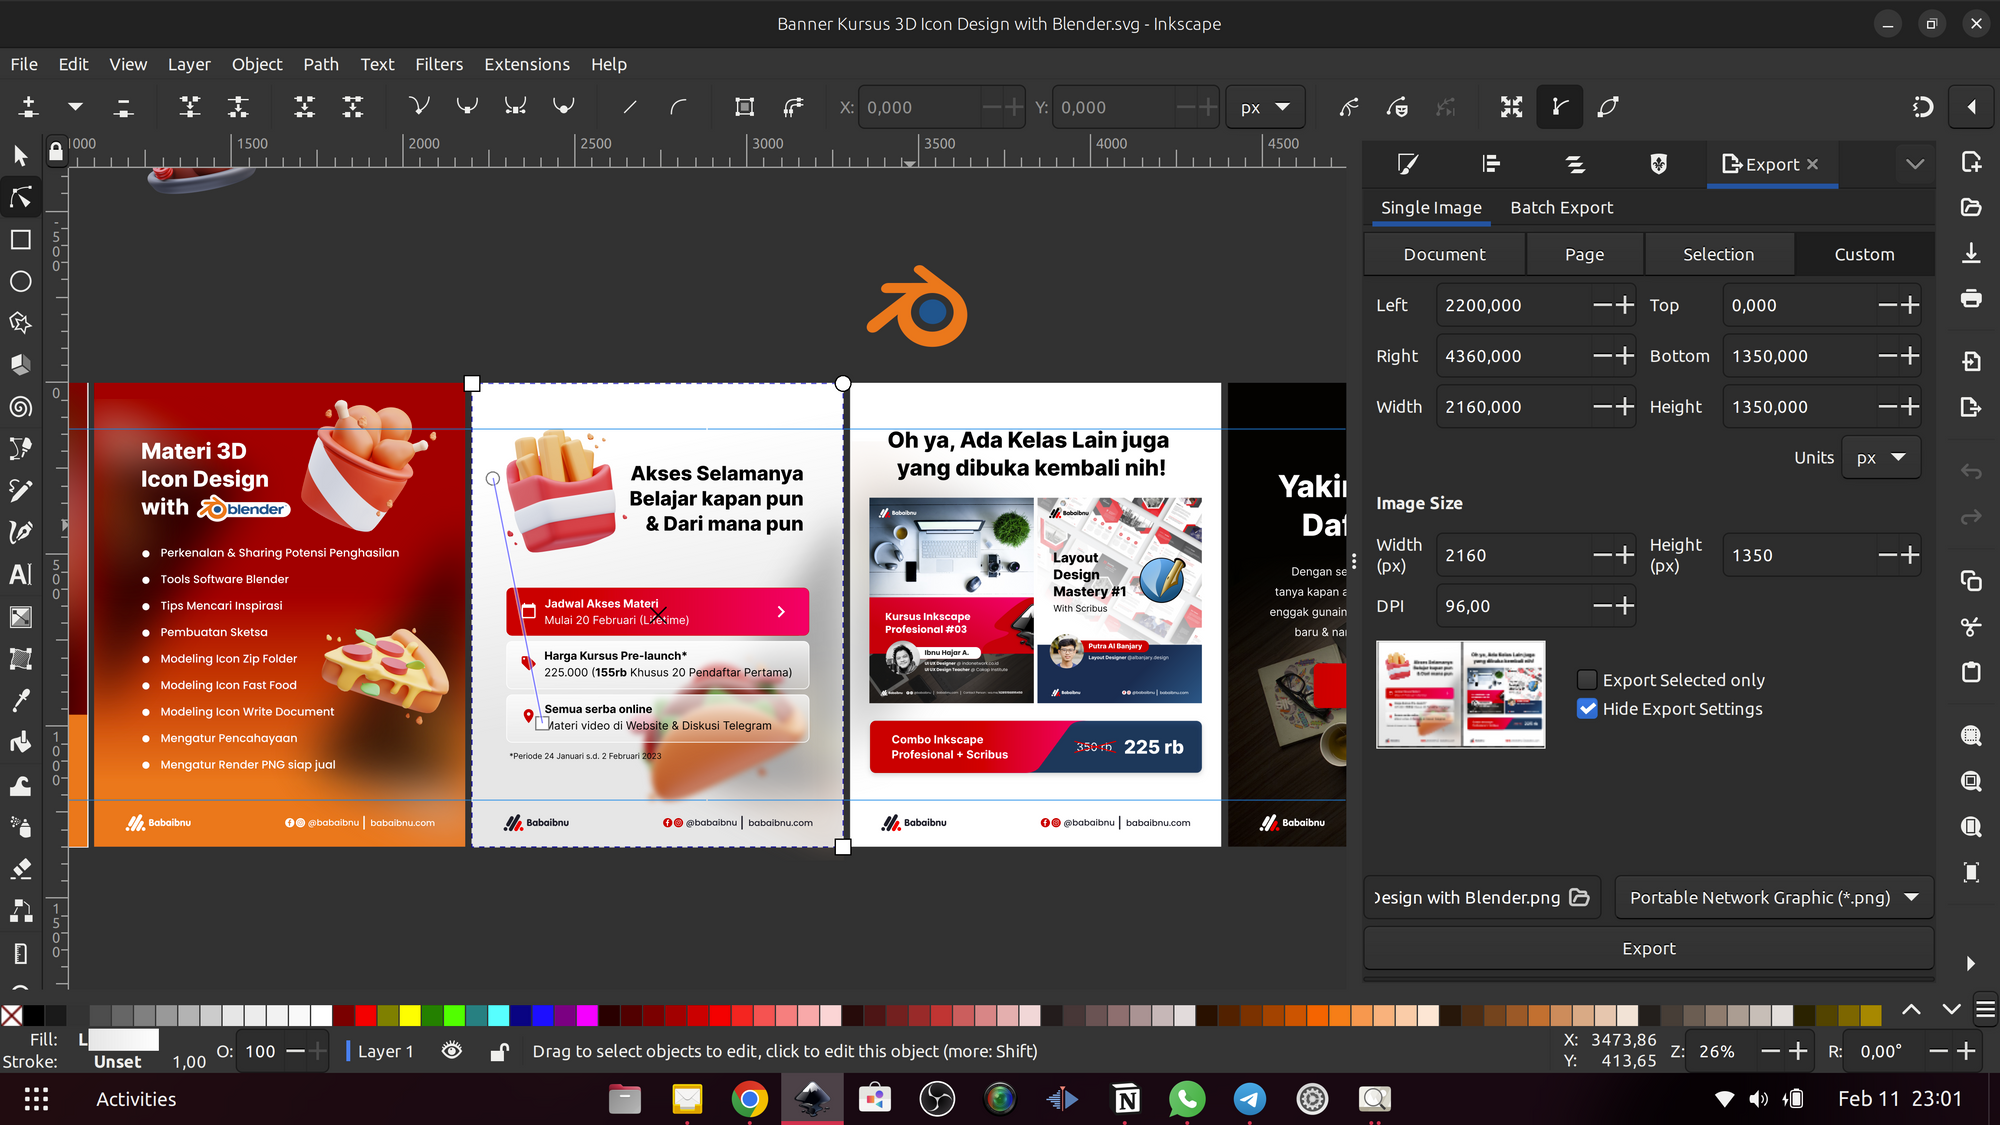Click the Insert new nodes icon
Viewport: 2000px width, 1125px height.
coord(28,107)
